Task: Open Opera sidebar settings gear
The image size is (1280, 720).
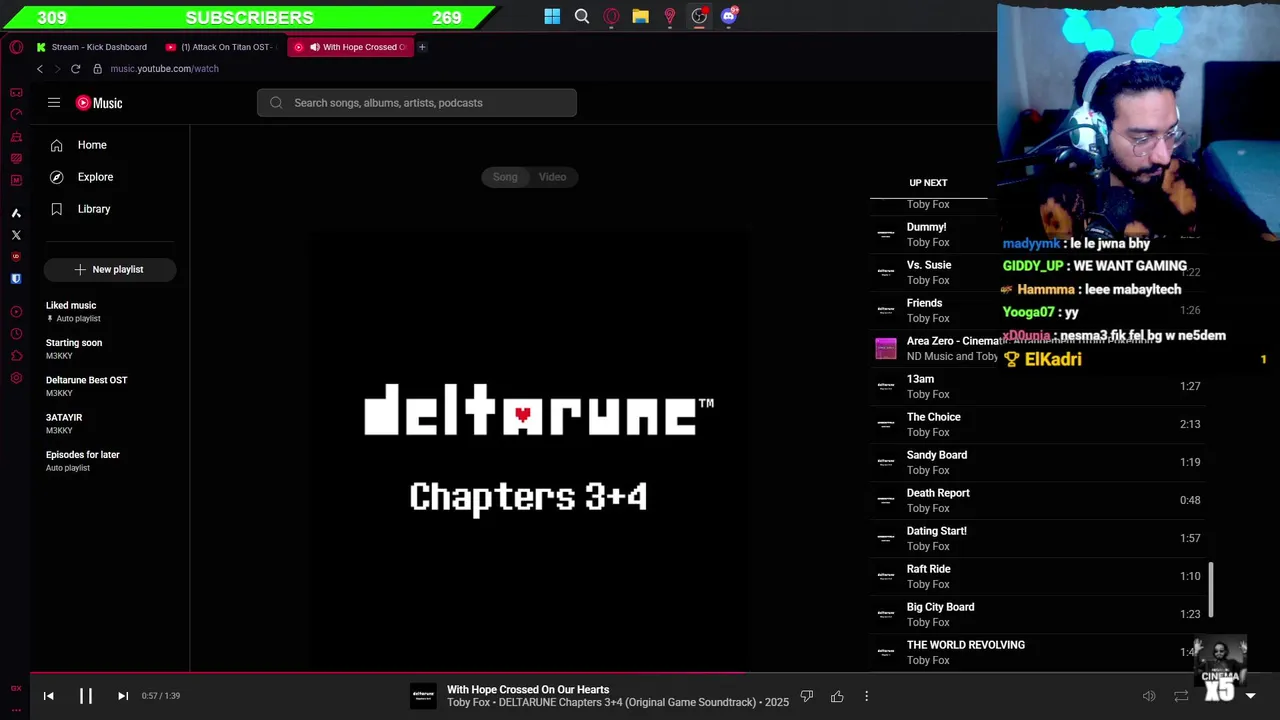Action: click(x=16, y=378)
